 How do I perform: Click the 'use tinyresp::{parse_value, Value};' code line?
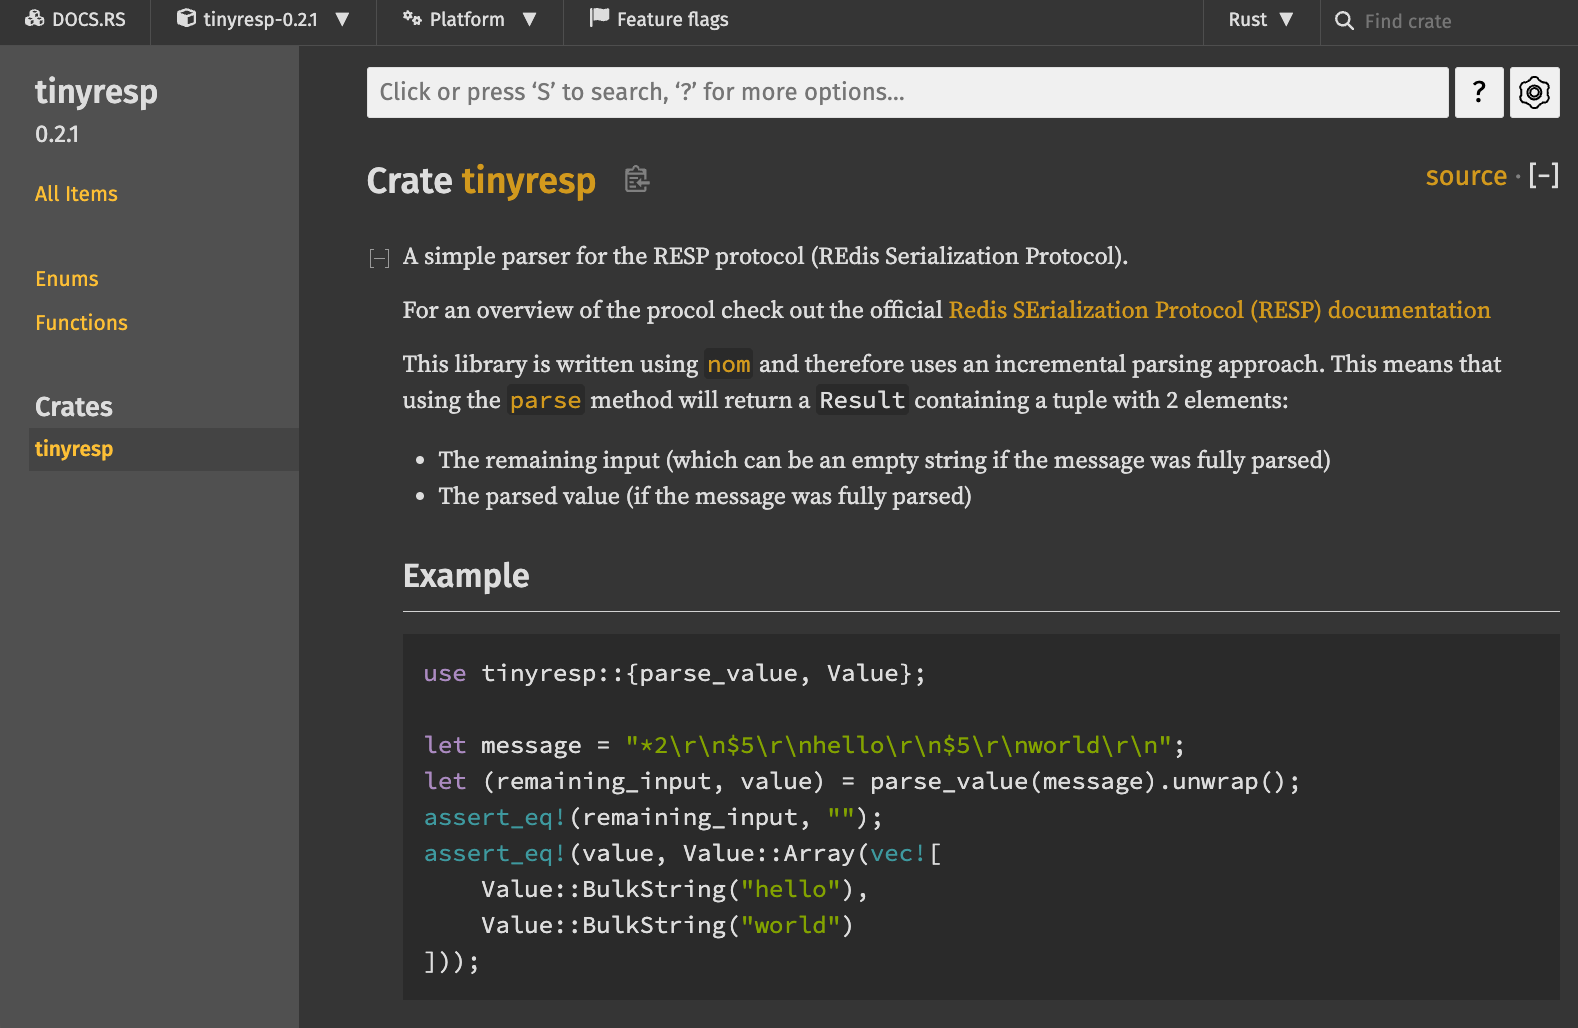coord(674,674)
